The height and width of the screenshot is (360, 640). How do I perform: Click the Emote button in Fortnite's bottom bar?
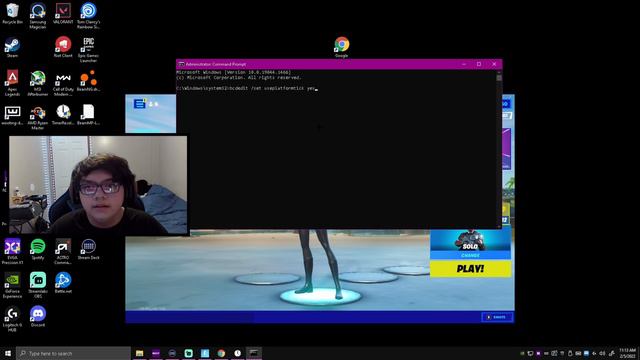[497, 317]
